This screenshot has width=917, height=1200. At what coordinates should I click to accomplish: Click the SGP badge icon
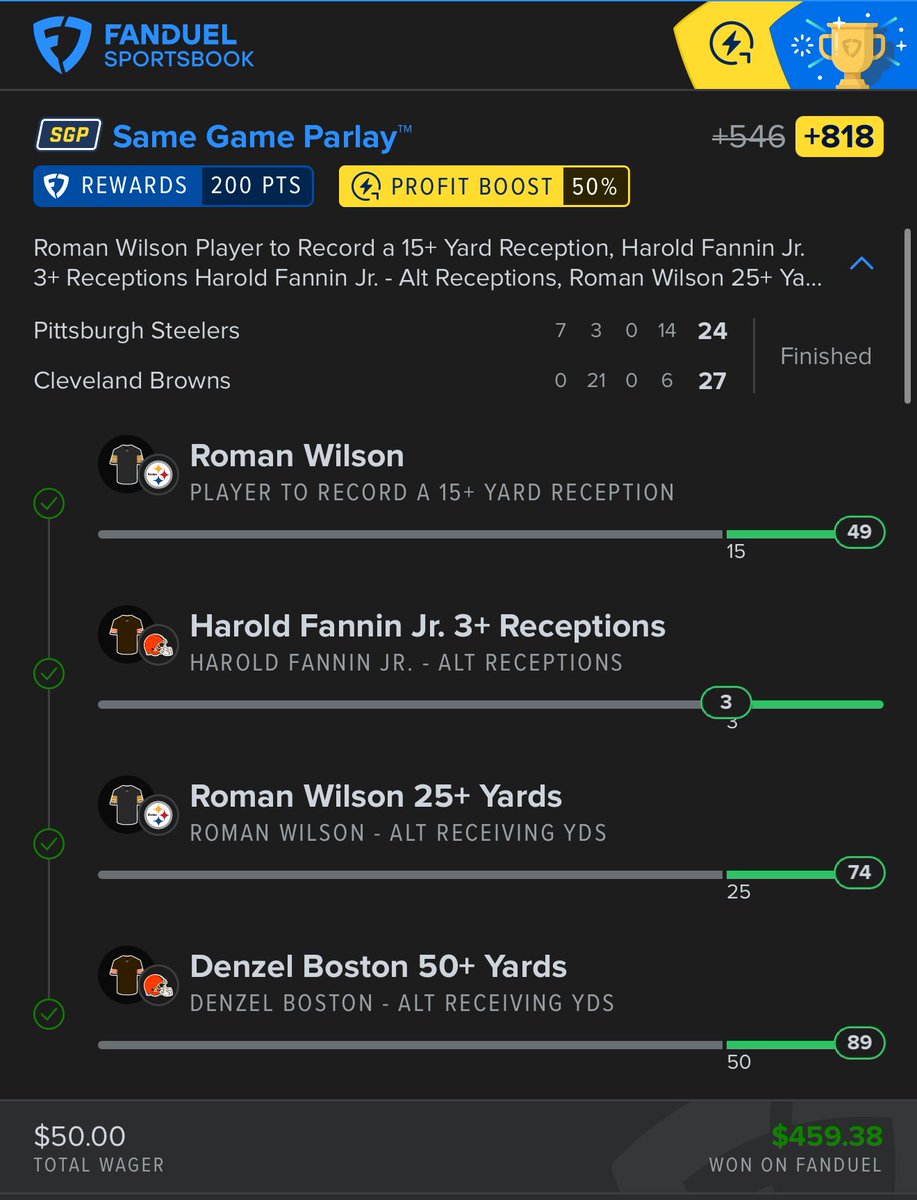[x=69, y=136]
